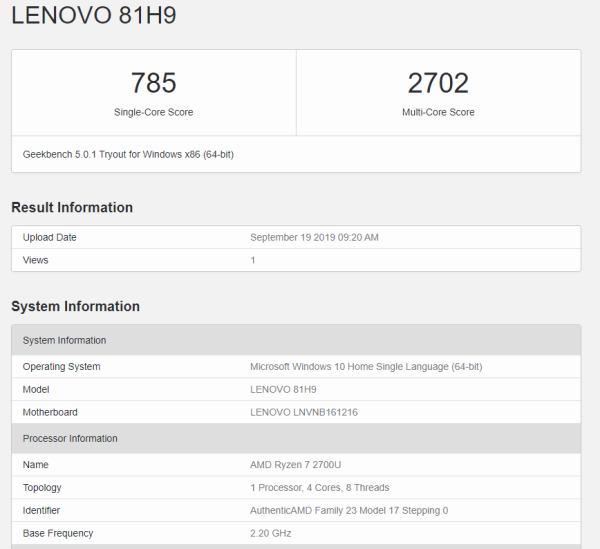
Task: Click the Operating System row label
Action: point(62,367)
